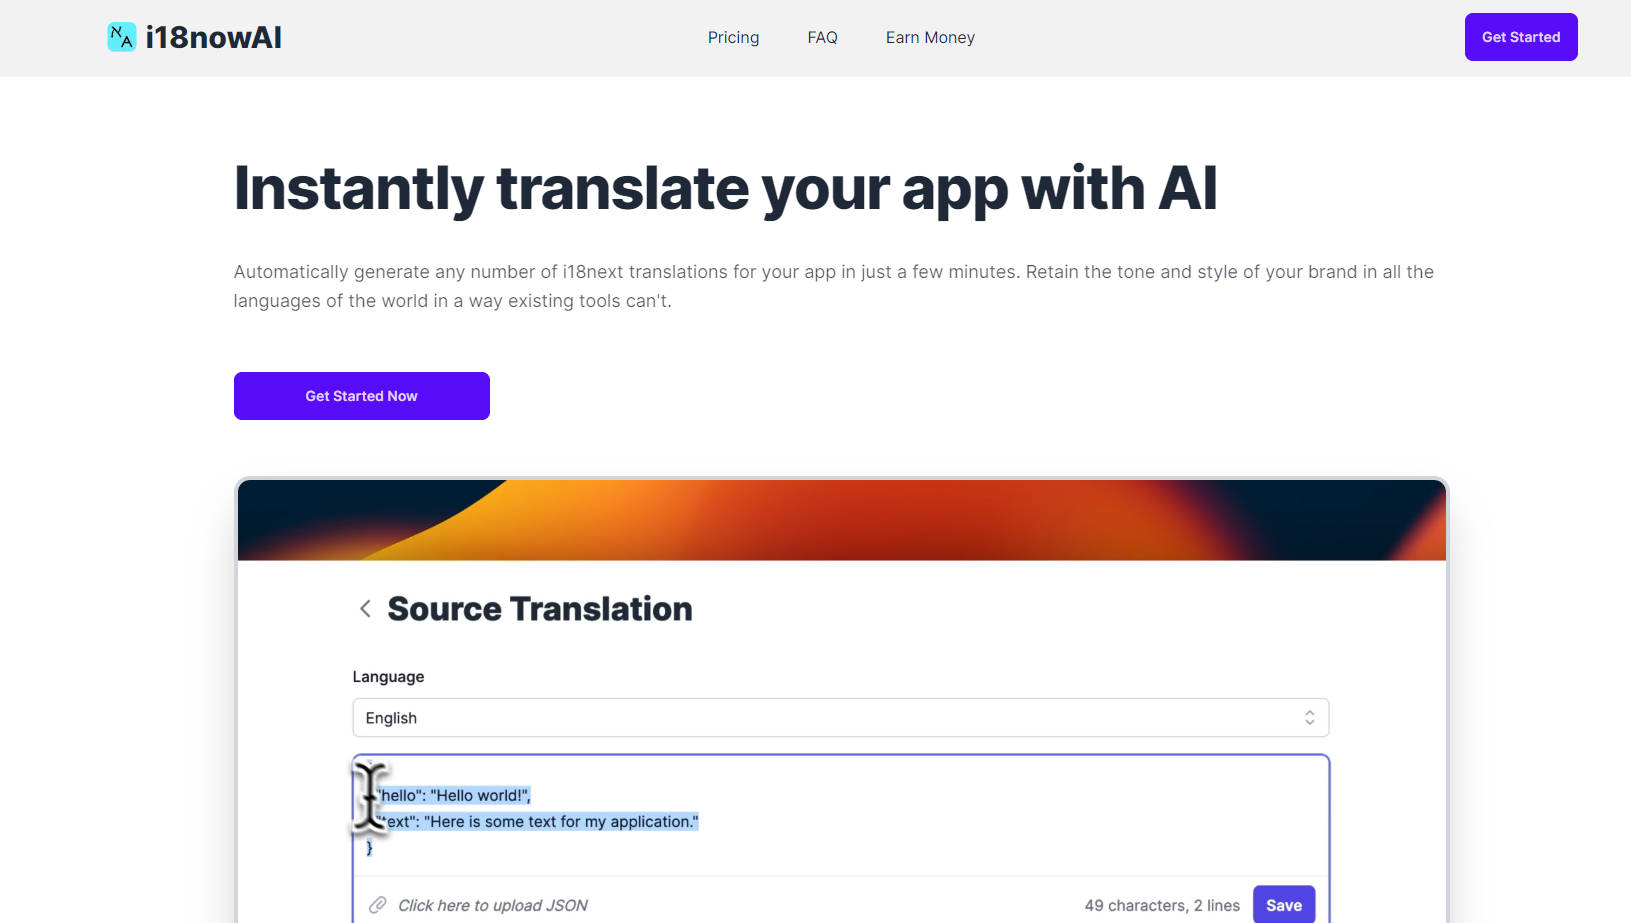Click the line 'Here is some text for my application.'

(538, 821)
